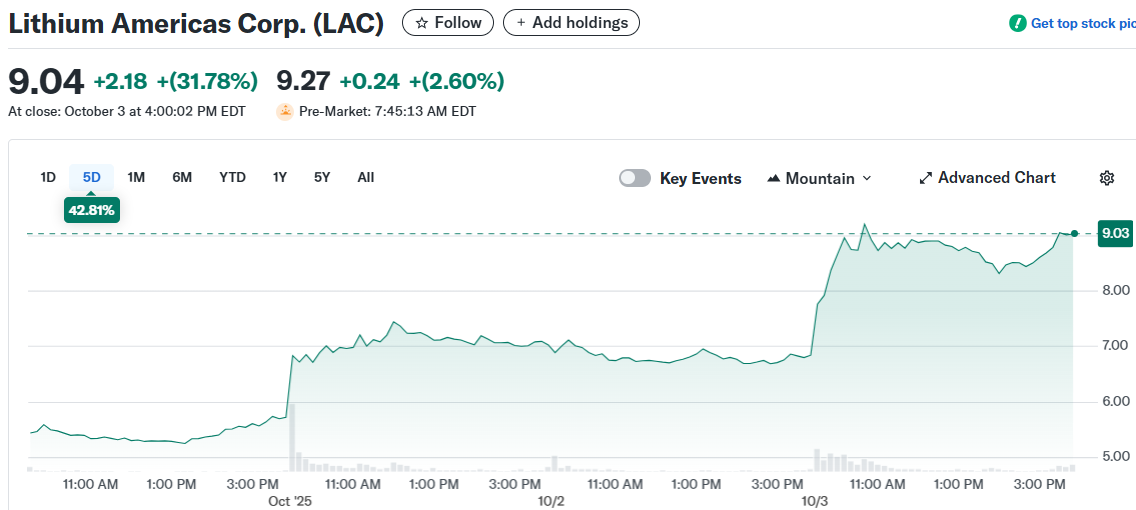Expand the Mountain chart type dropdown
The image size is (1136, 510).
(867, 178)
